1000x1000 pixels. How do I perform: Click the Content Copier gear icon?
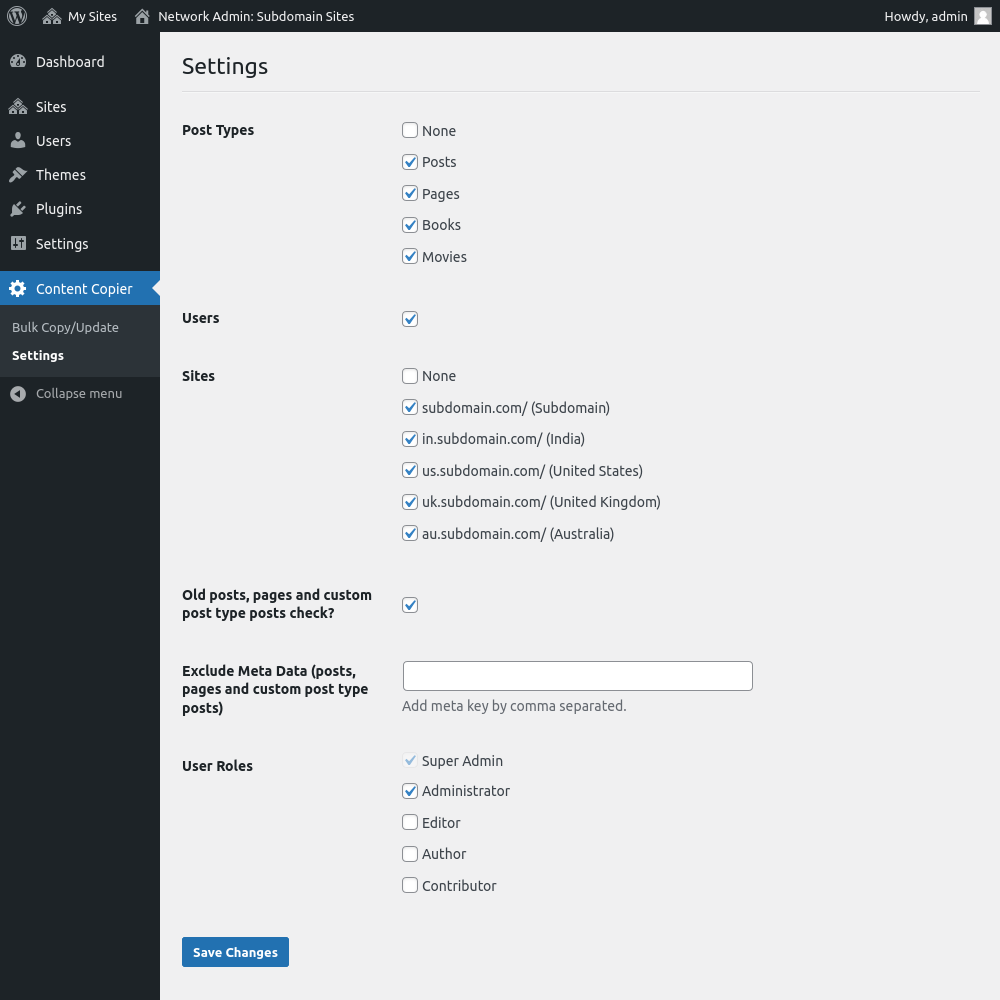click(x=18, y=289)
